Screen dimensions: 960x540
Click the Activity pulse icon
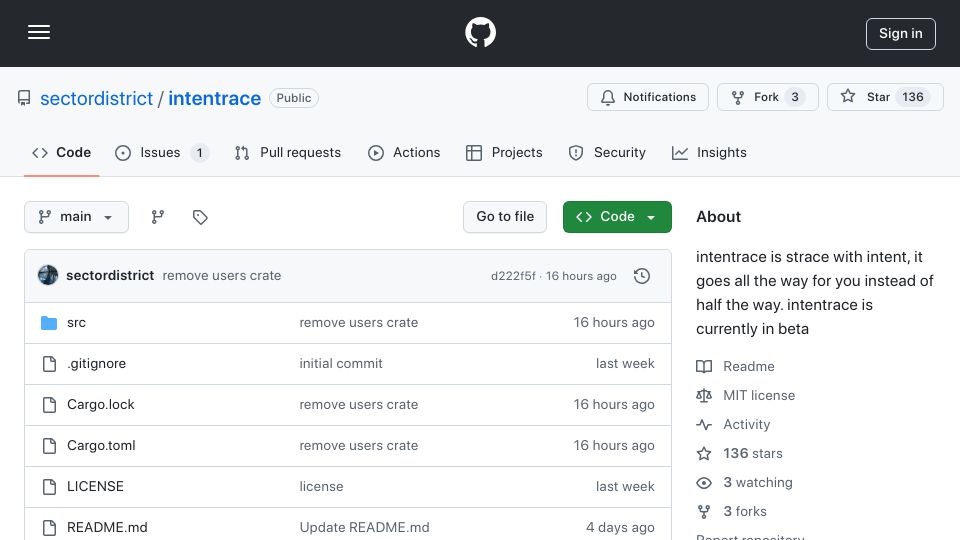coord(704,424)
